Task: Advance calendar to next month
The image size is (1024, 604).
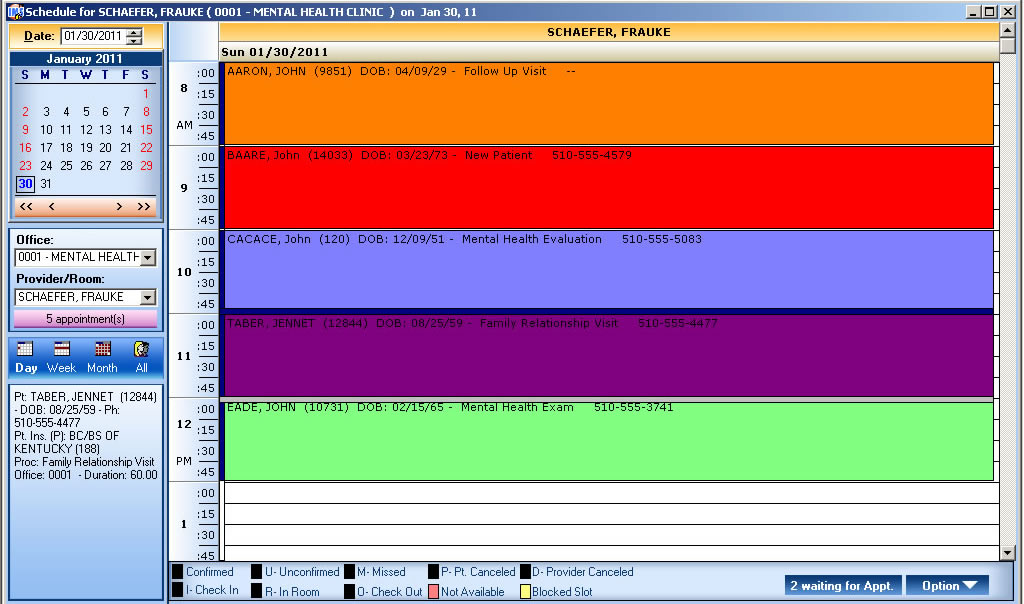Action: click(x=118, y=206)
